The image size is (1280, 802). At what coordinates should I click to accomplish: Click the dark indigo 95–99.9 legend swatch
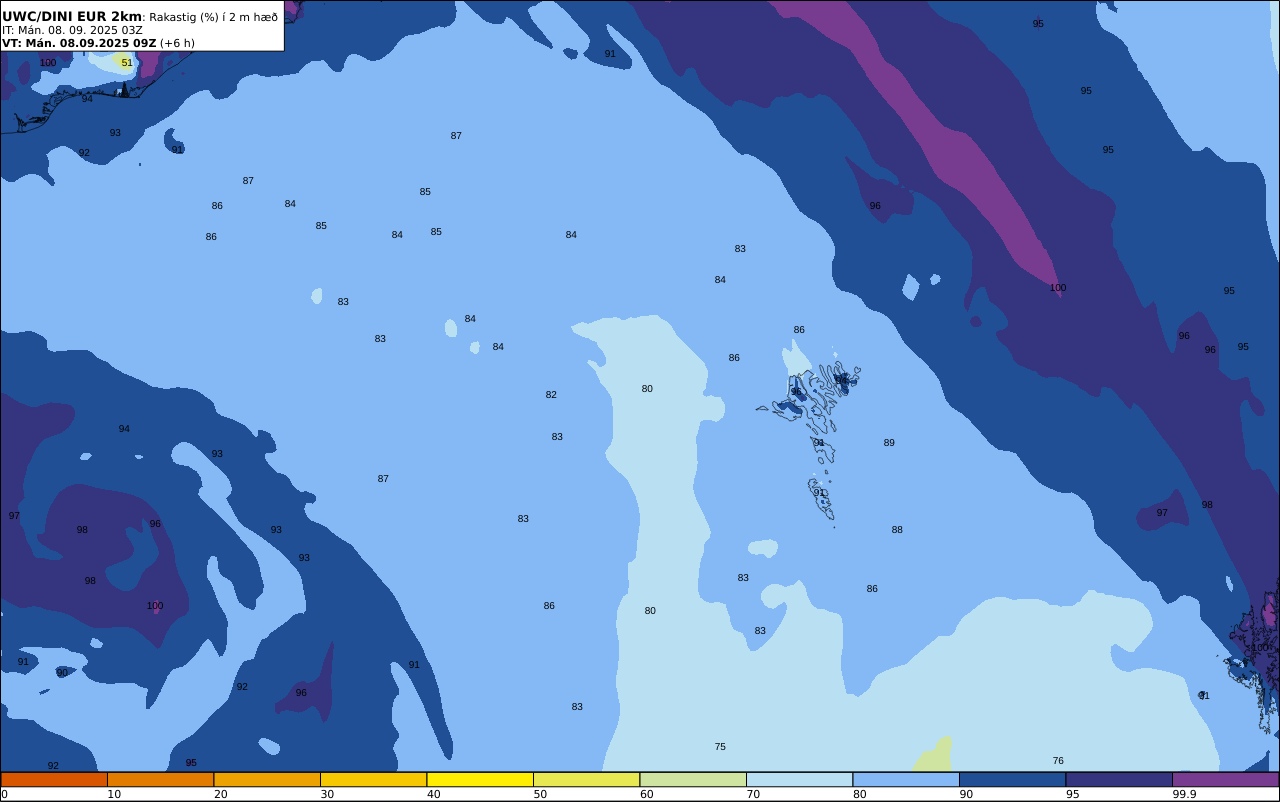pos(1119,779)
